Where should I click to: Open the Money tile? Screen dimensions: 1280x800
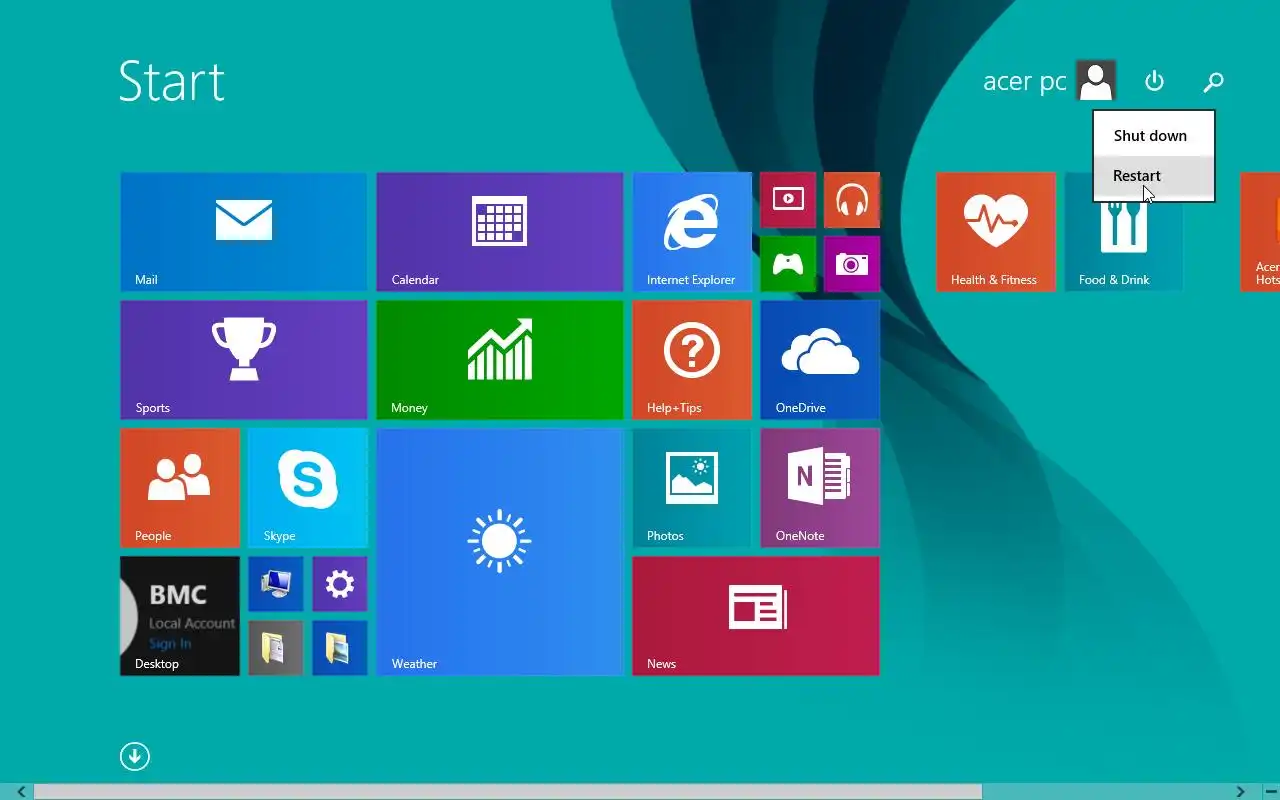(500, 360)
